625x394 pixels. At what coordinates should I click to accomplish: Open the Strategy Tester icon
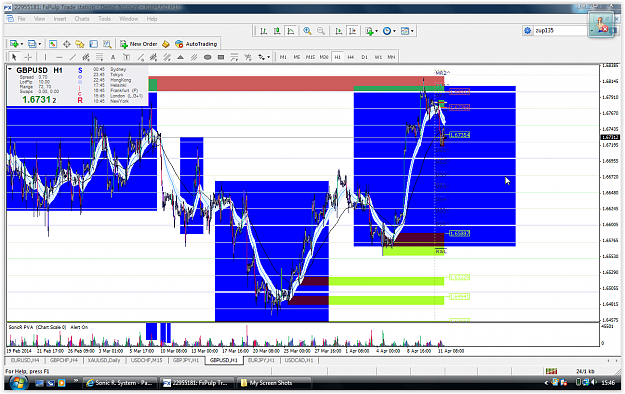click(107, 44)
